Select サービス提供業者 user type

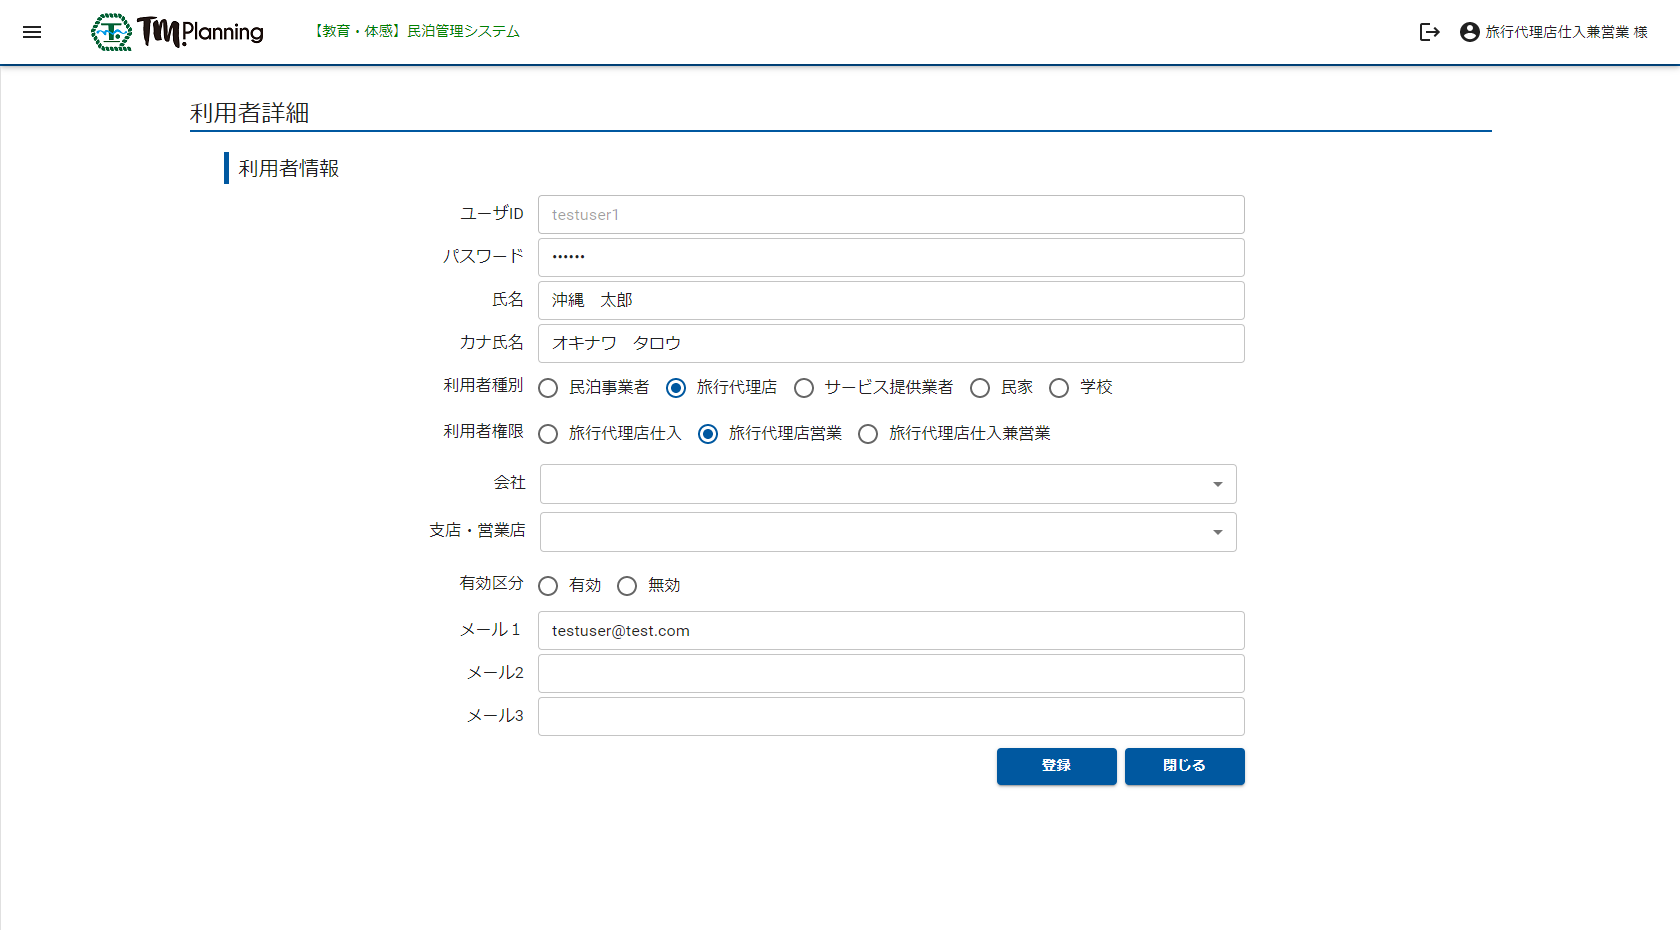[x=804, y=388]
